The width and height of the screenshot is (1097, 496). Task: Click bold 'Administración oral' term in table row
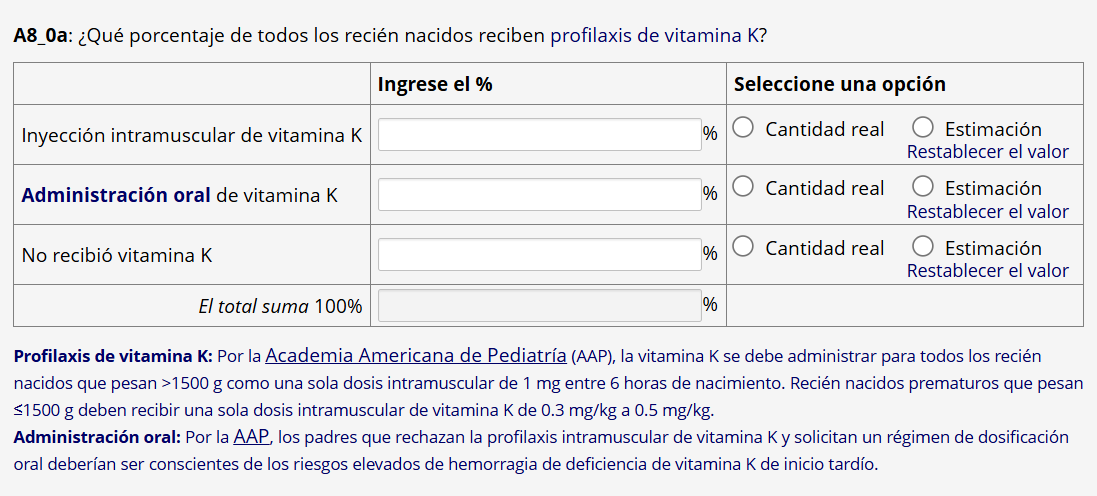116,195
